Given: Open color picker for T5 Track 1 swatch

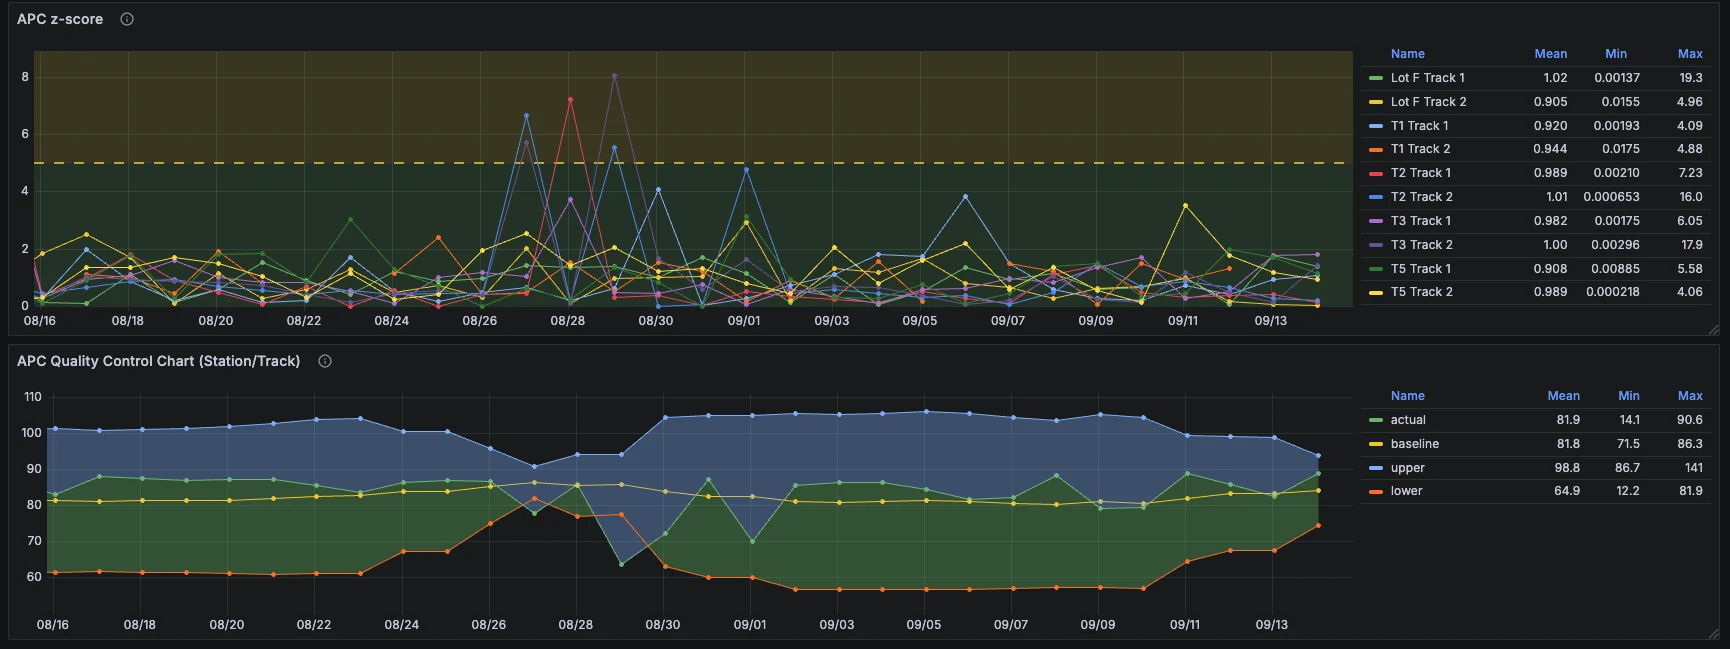Looking at the screenshot, I should tap(1375, 269).
